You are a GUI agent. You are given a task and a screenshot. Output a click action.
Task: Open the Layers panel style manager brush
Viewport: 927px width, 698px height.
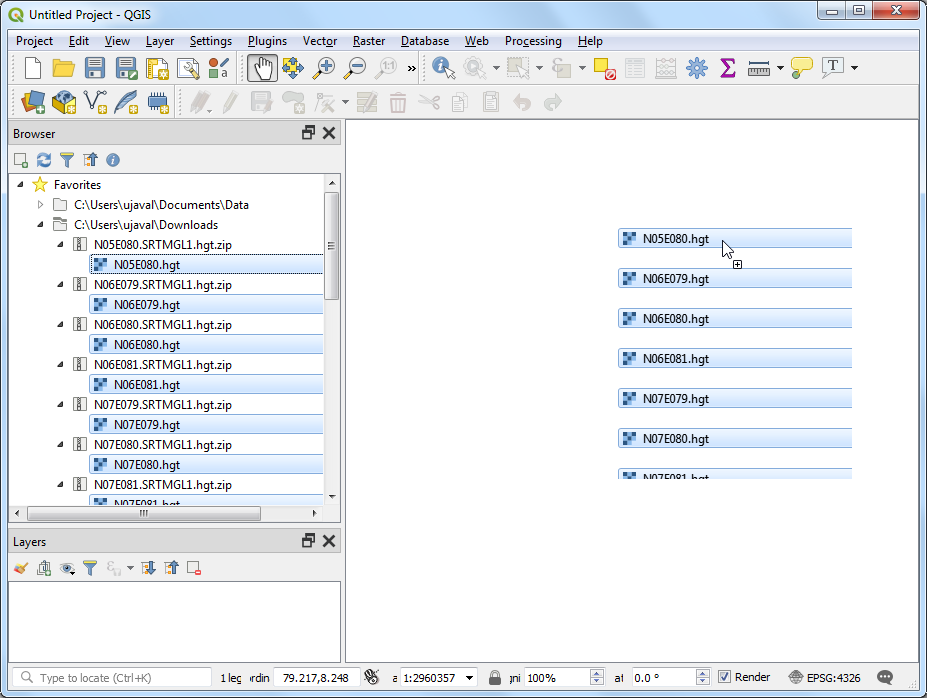(x=21, y=568)
